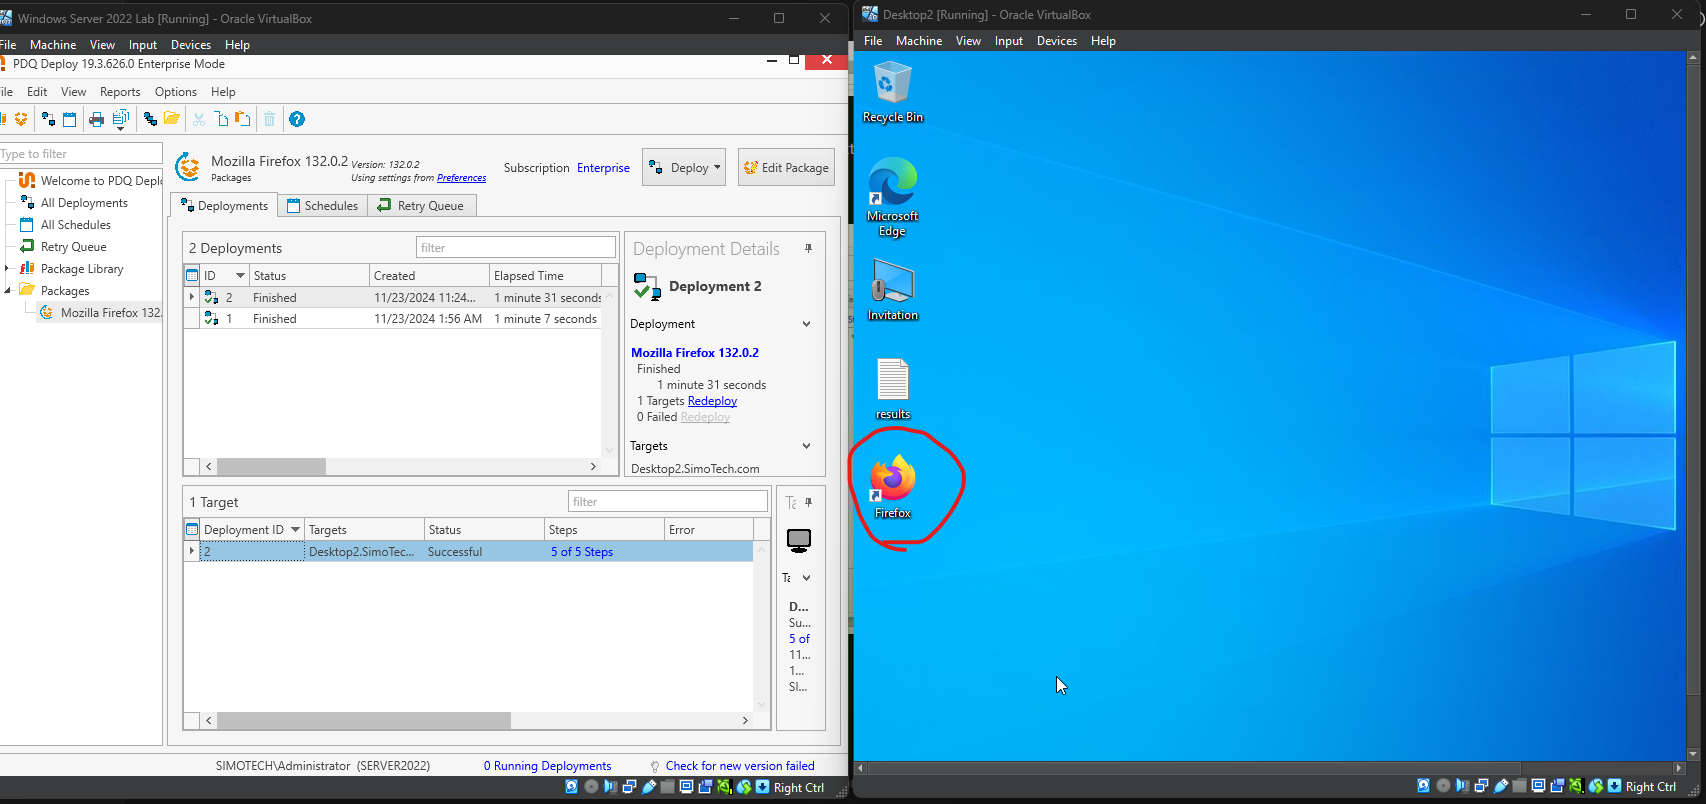
Task: Click the new schedule calendar toolbar icon
Action: [x=70, y=119]
